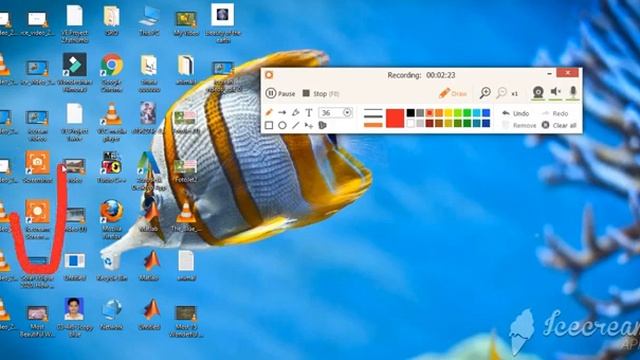Select the straight line tool
This screenshot has width=640, height=360.
(296, 125)
